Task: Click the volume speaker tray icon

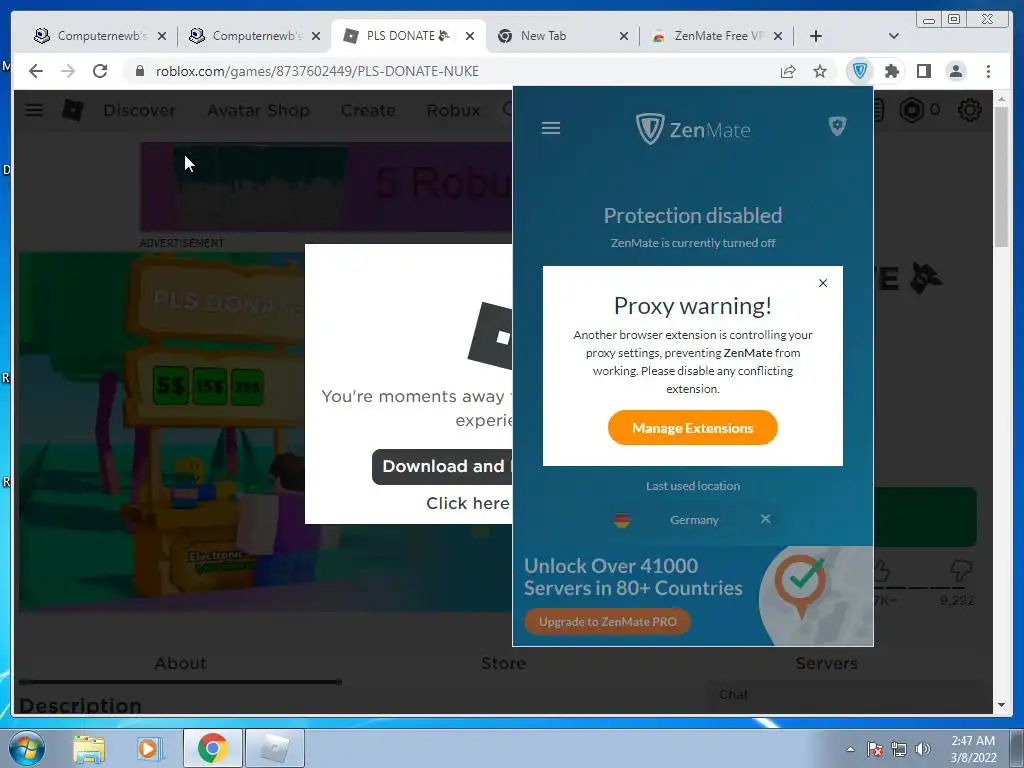Action: 922,749
